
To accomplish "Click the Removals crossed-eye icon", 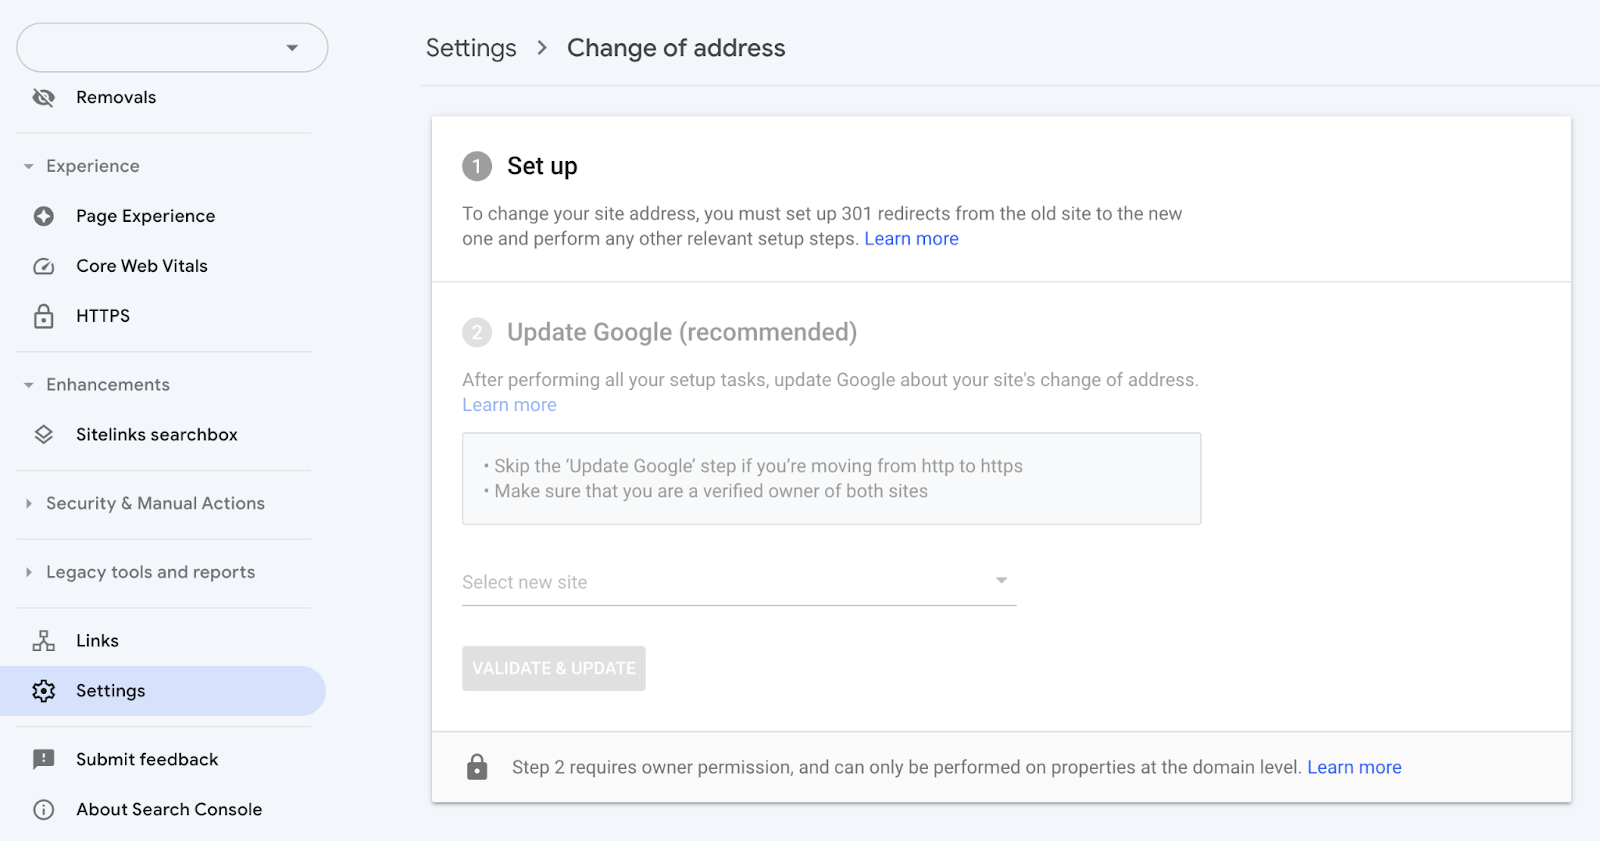I will click(x=44, y=97).
